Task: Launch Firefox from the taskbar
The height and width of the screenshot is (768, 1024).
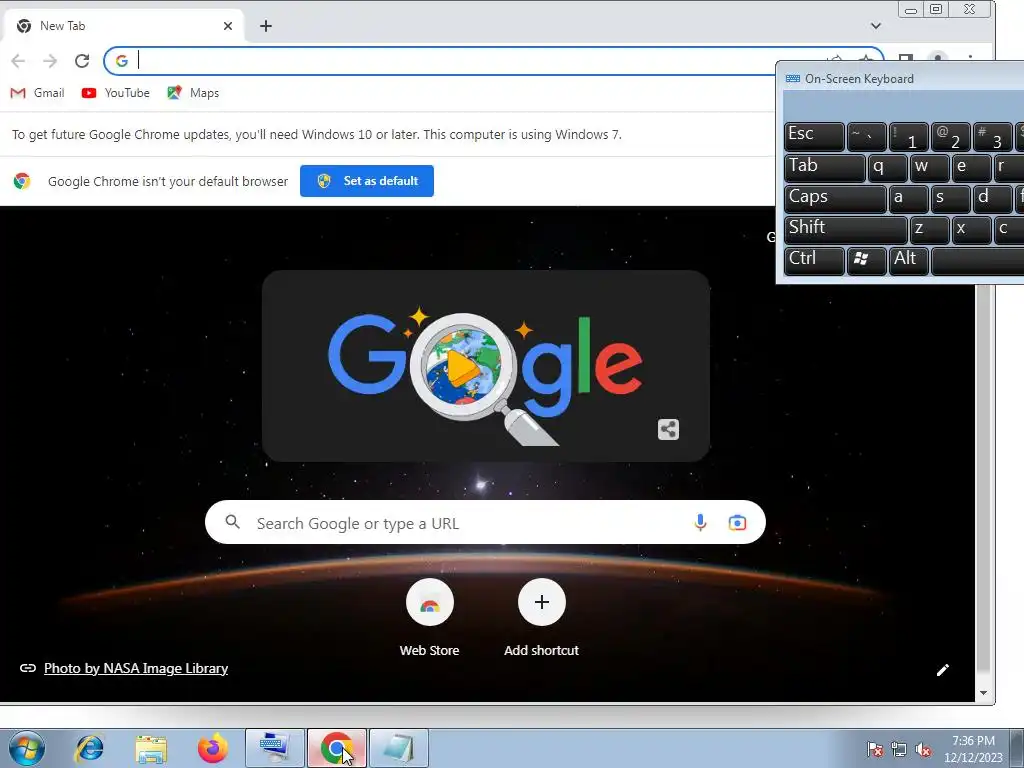Action: tap(213, 748)
